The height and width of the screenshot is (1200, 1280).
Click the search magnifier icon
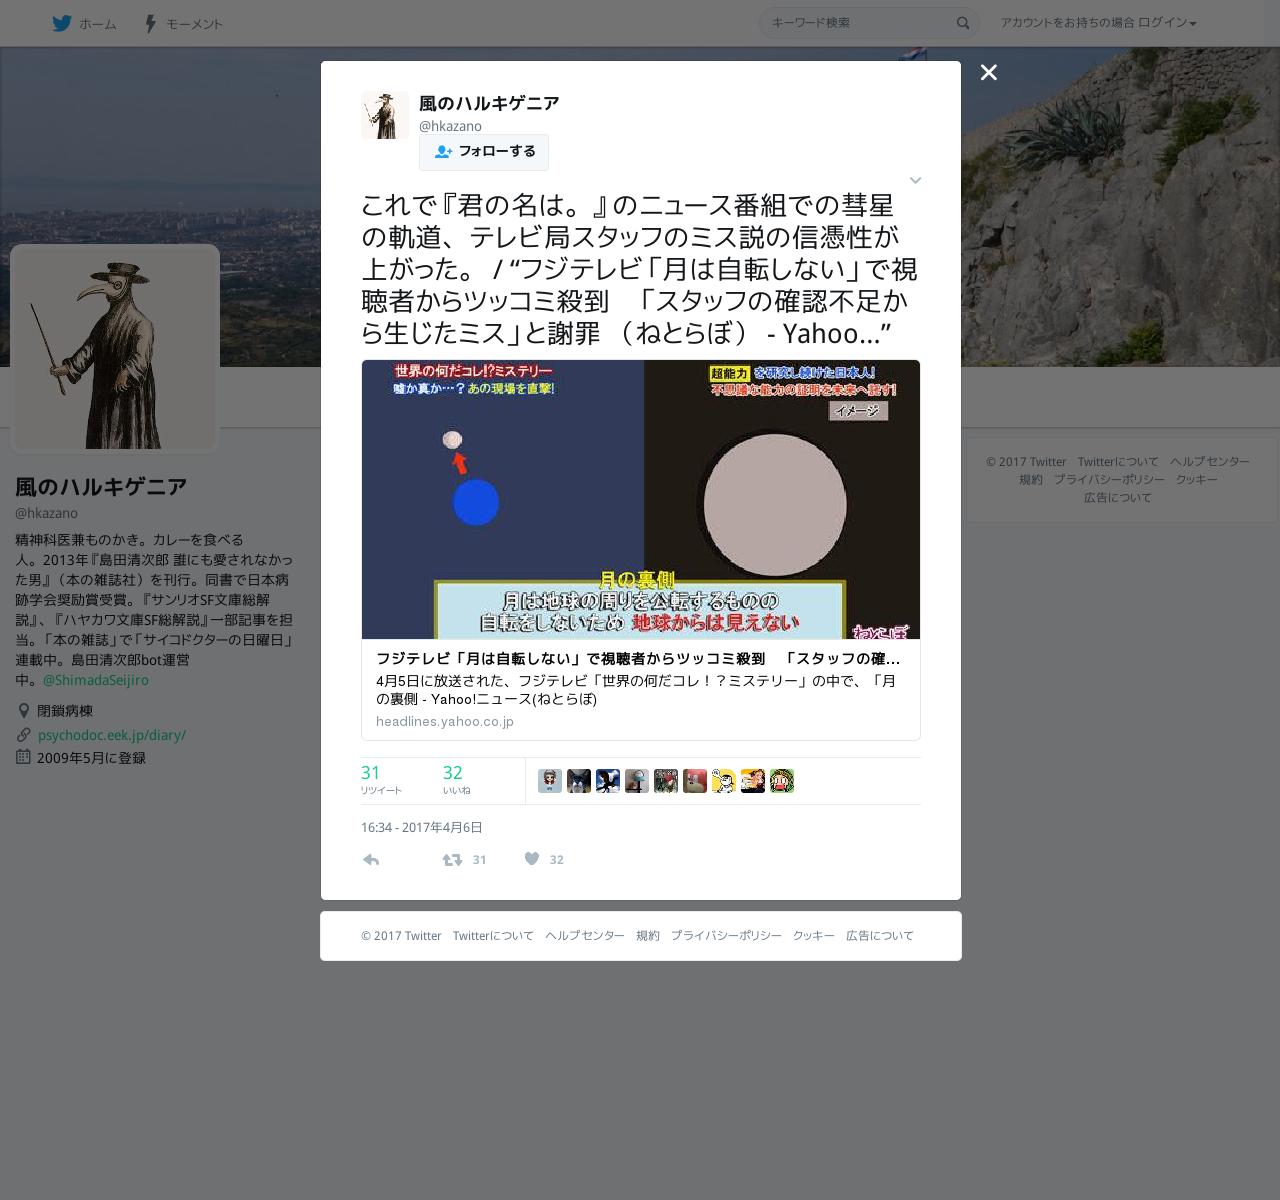963,23
